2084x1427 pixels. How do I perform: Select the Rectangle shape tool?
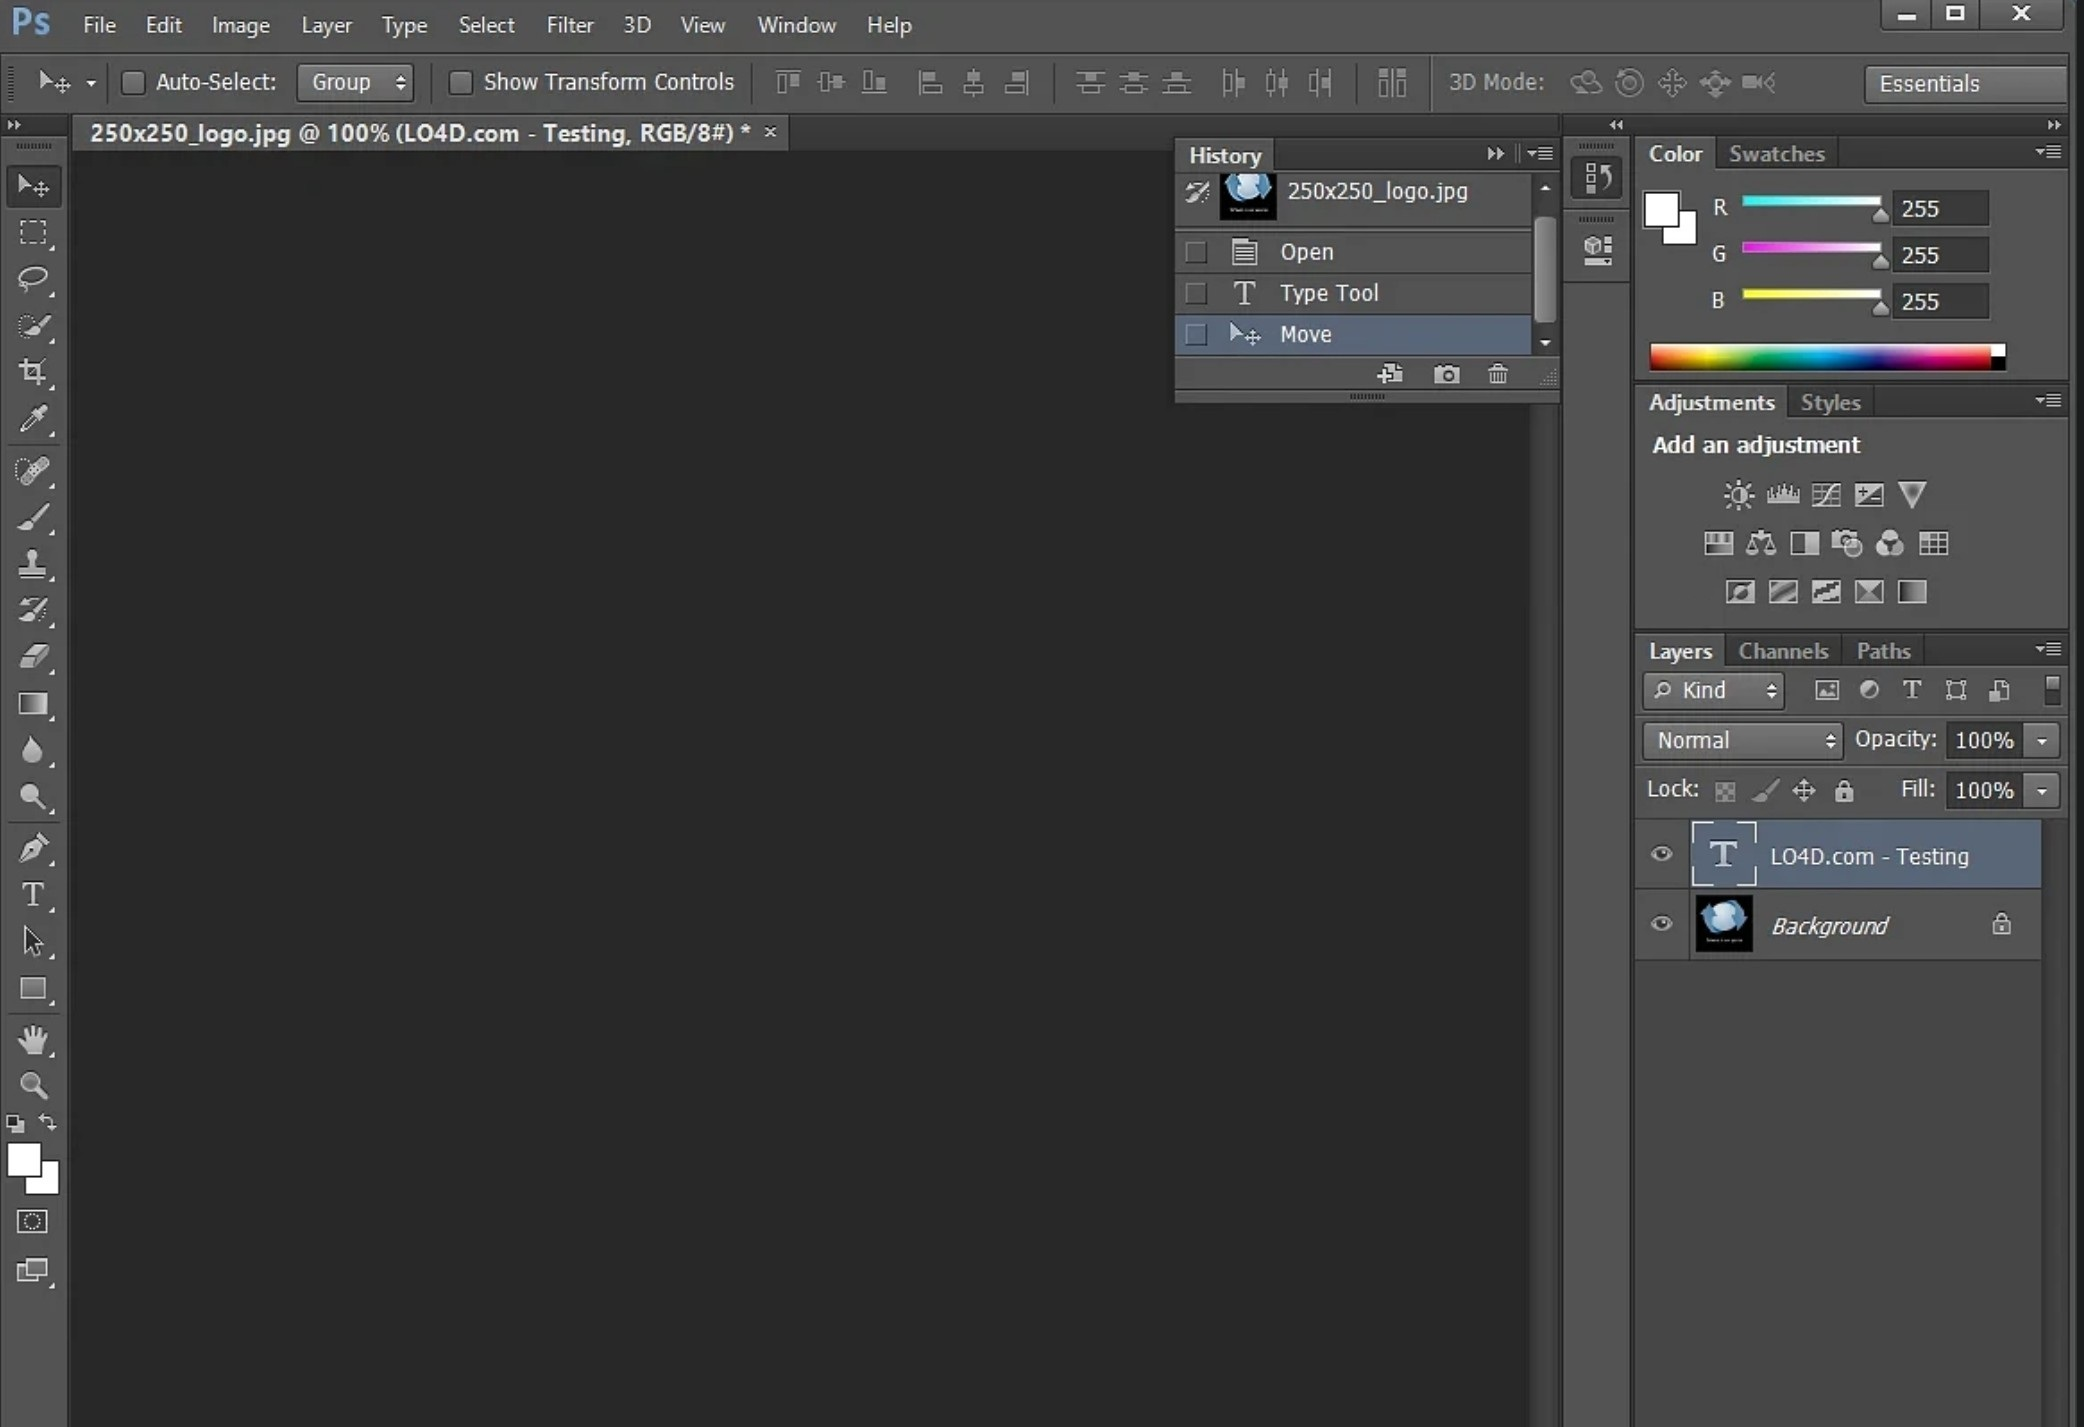(33, 988)
